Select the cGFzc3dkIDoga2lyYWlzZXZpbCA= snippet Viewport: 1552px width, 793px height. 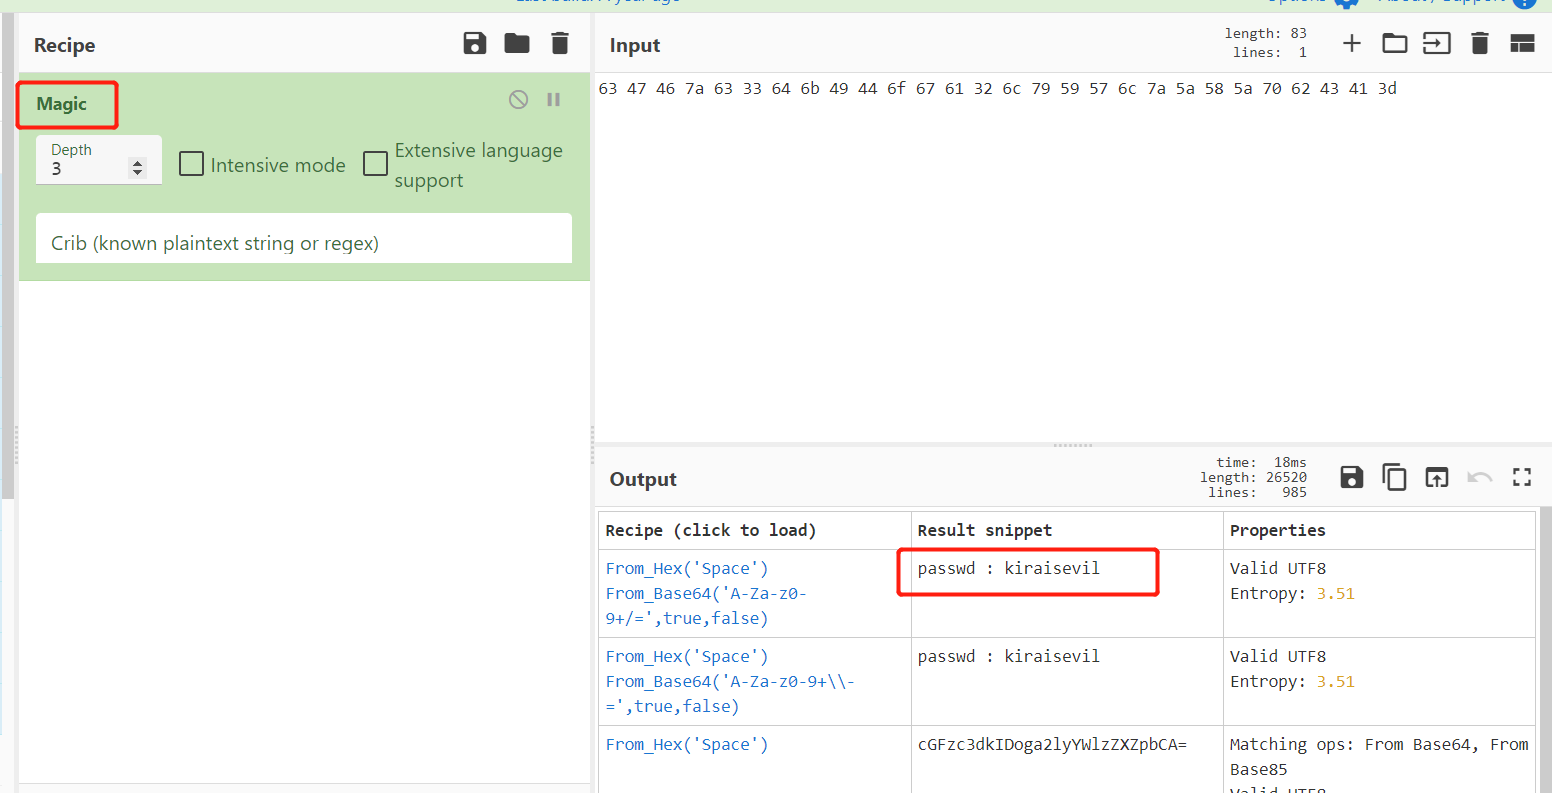tap(1052, 744)
